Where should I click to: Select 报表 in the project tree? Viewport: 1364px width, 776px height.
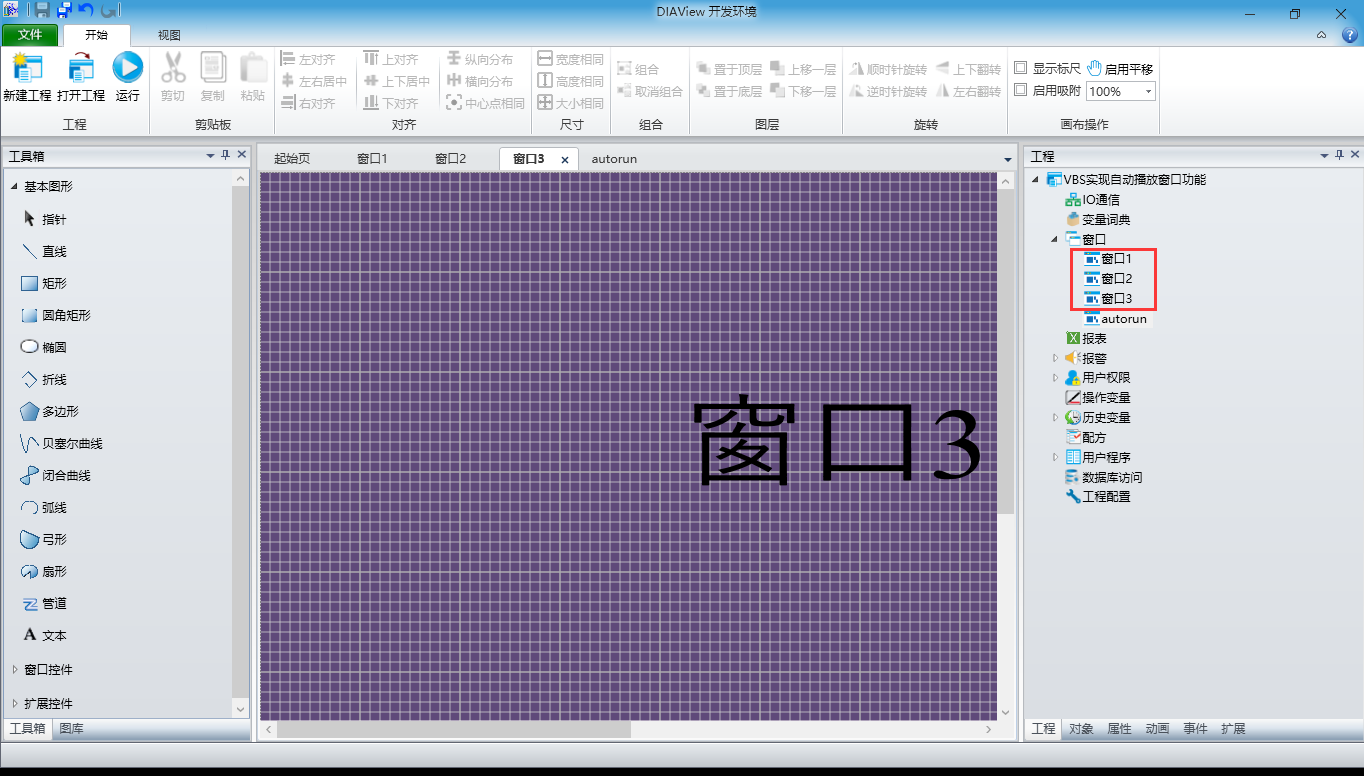pyautogui.click(x=1087, y=339)
